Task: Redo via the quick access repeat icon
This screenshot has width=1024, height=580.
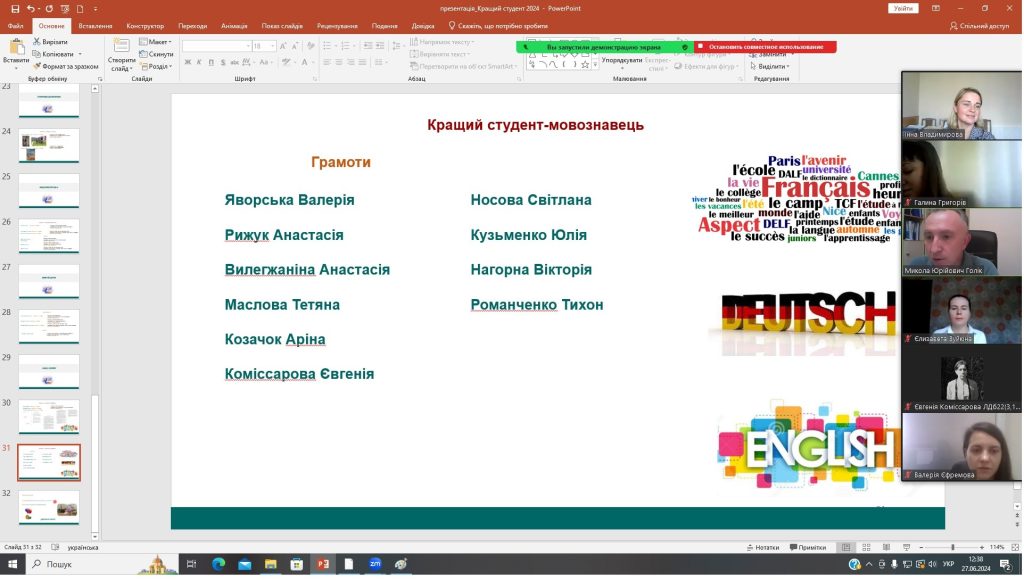Action: click(48, 9)
